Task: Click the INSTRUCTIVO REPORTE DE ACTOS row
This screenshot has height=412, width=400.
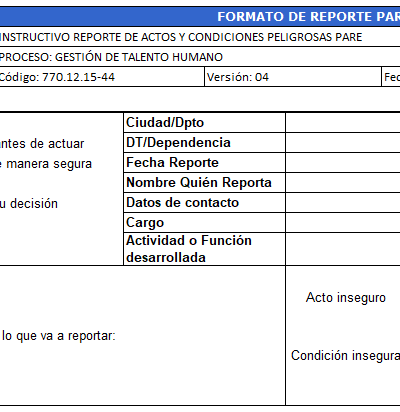Action: coord(200,37)
